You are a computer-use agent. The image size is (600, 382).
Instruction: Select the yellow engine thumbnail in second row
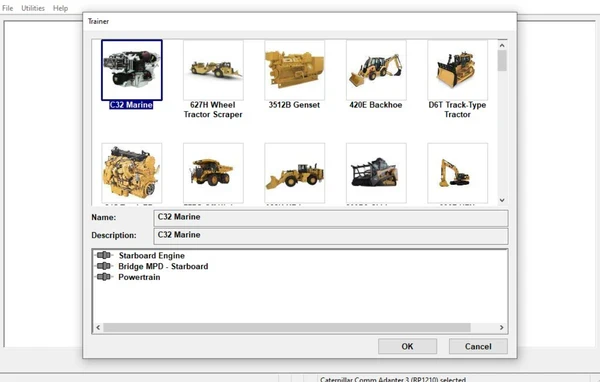132,173
